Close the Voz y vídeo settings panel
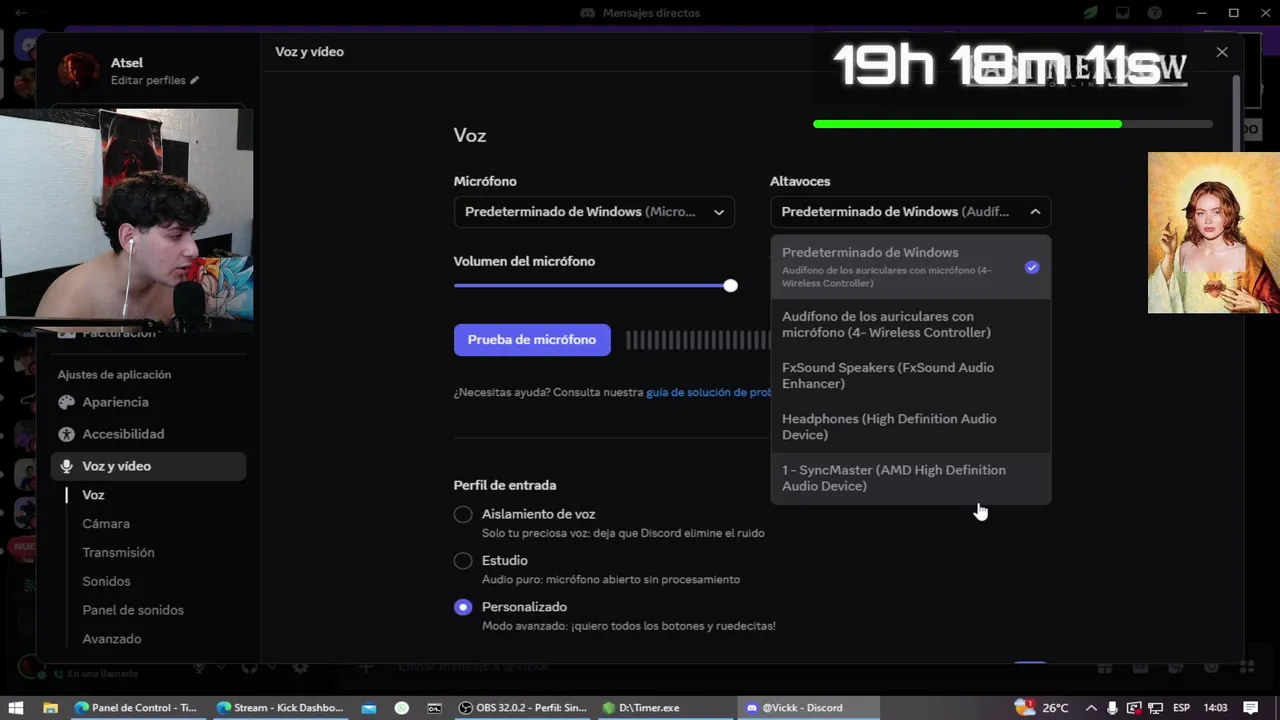 pos(1222,52)
